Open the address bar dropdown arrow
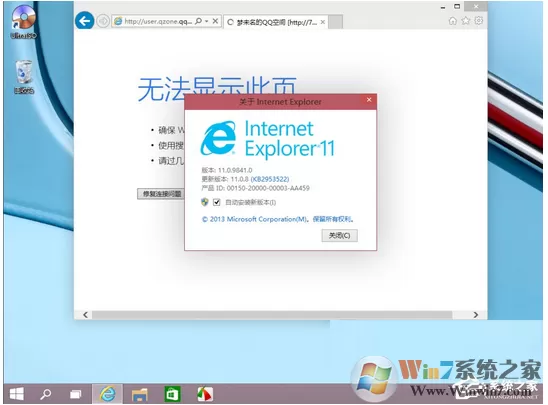Viewport: 548px width, 405px height. pos(207,21)
